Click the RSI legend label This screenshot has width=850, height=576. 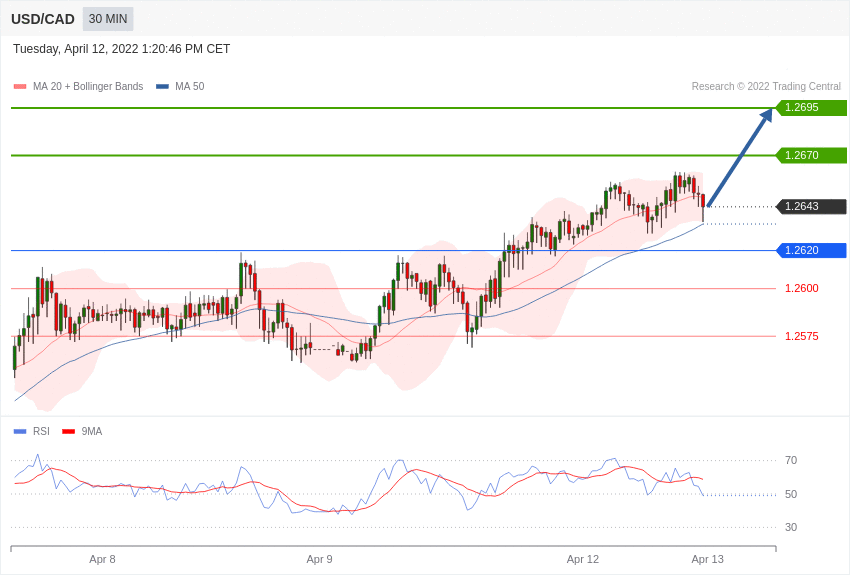[x=41, y=431]
